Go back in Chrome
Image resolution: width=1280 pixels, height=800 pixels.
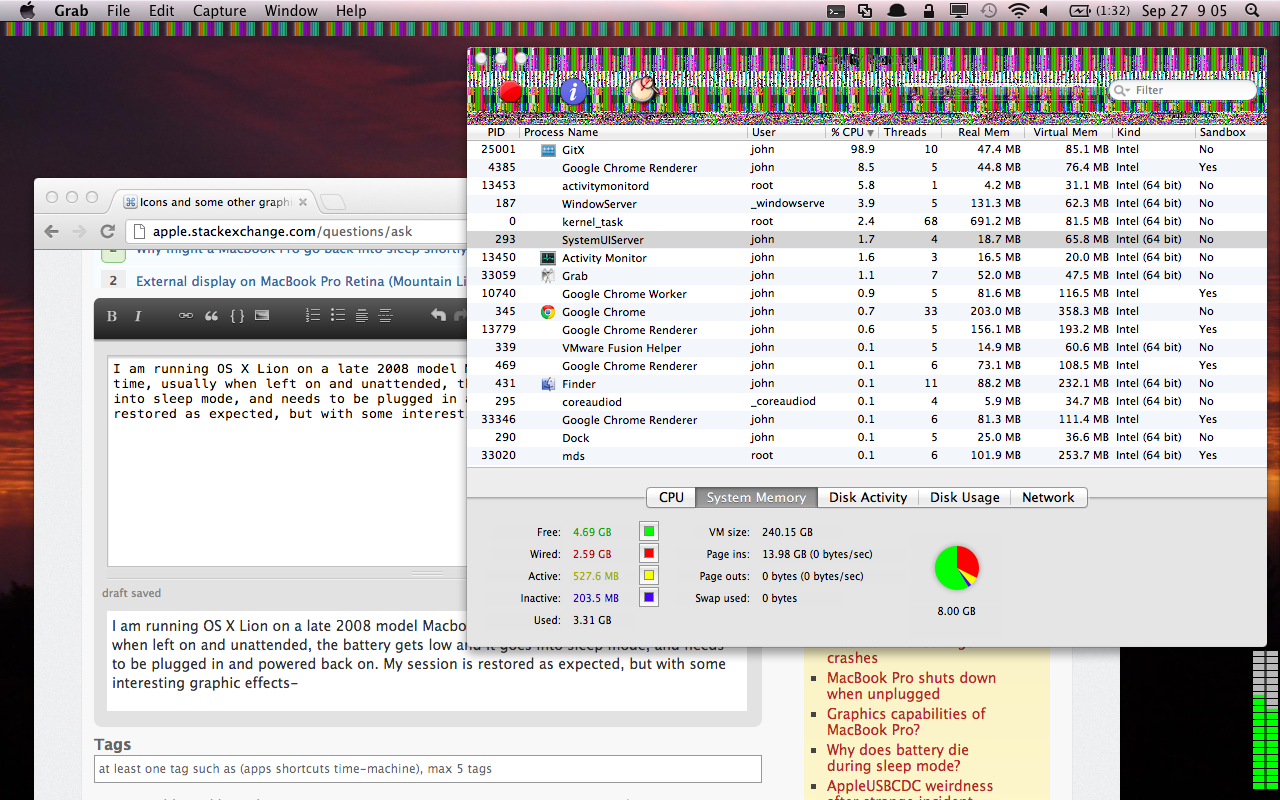52,232
